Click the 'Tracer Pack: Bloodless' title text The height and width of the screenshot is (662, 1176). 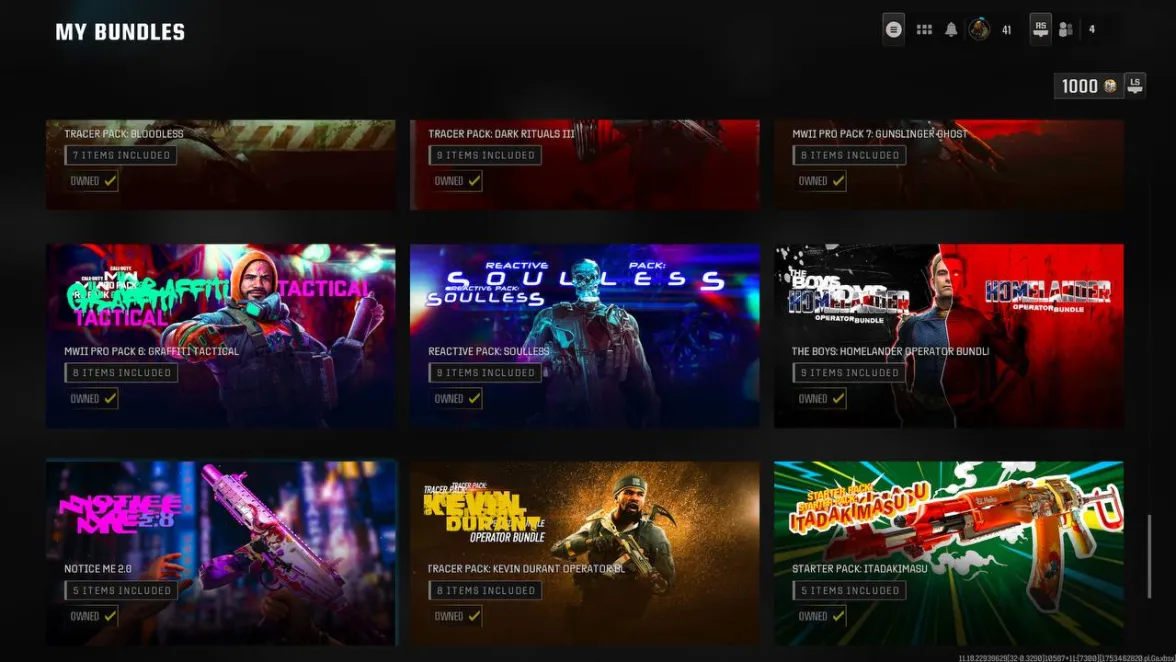pos(124,133)
